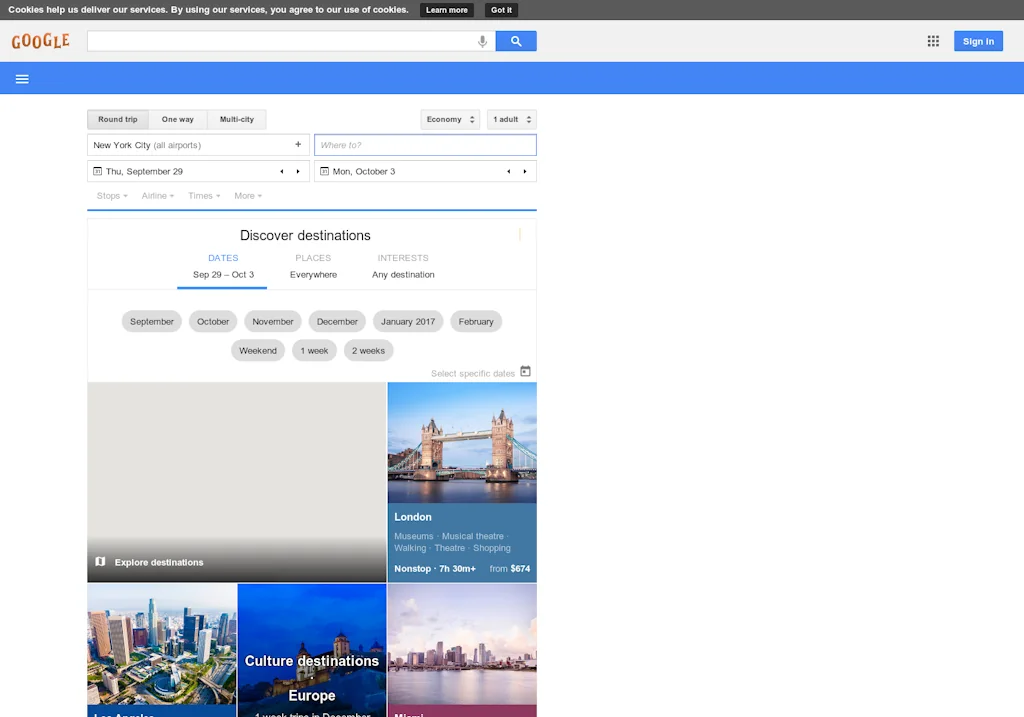Open the Google apps grid icon
This screenshot has height=717, width=1024.
[932, 41]
